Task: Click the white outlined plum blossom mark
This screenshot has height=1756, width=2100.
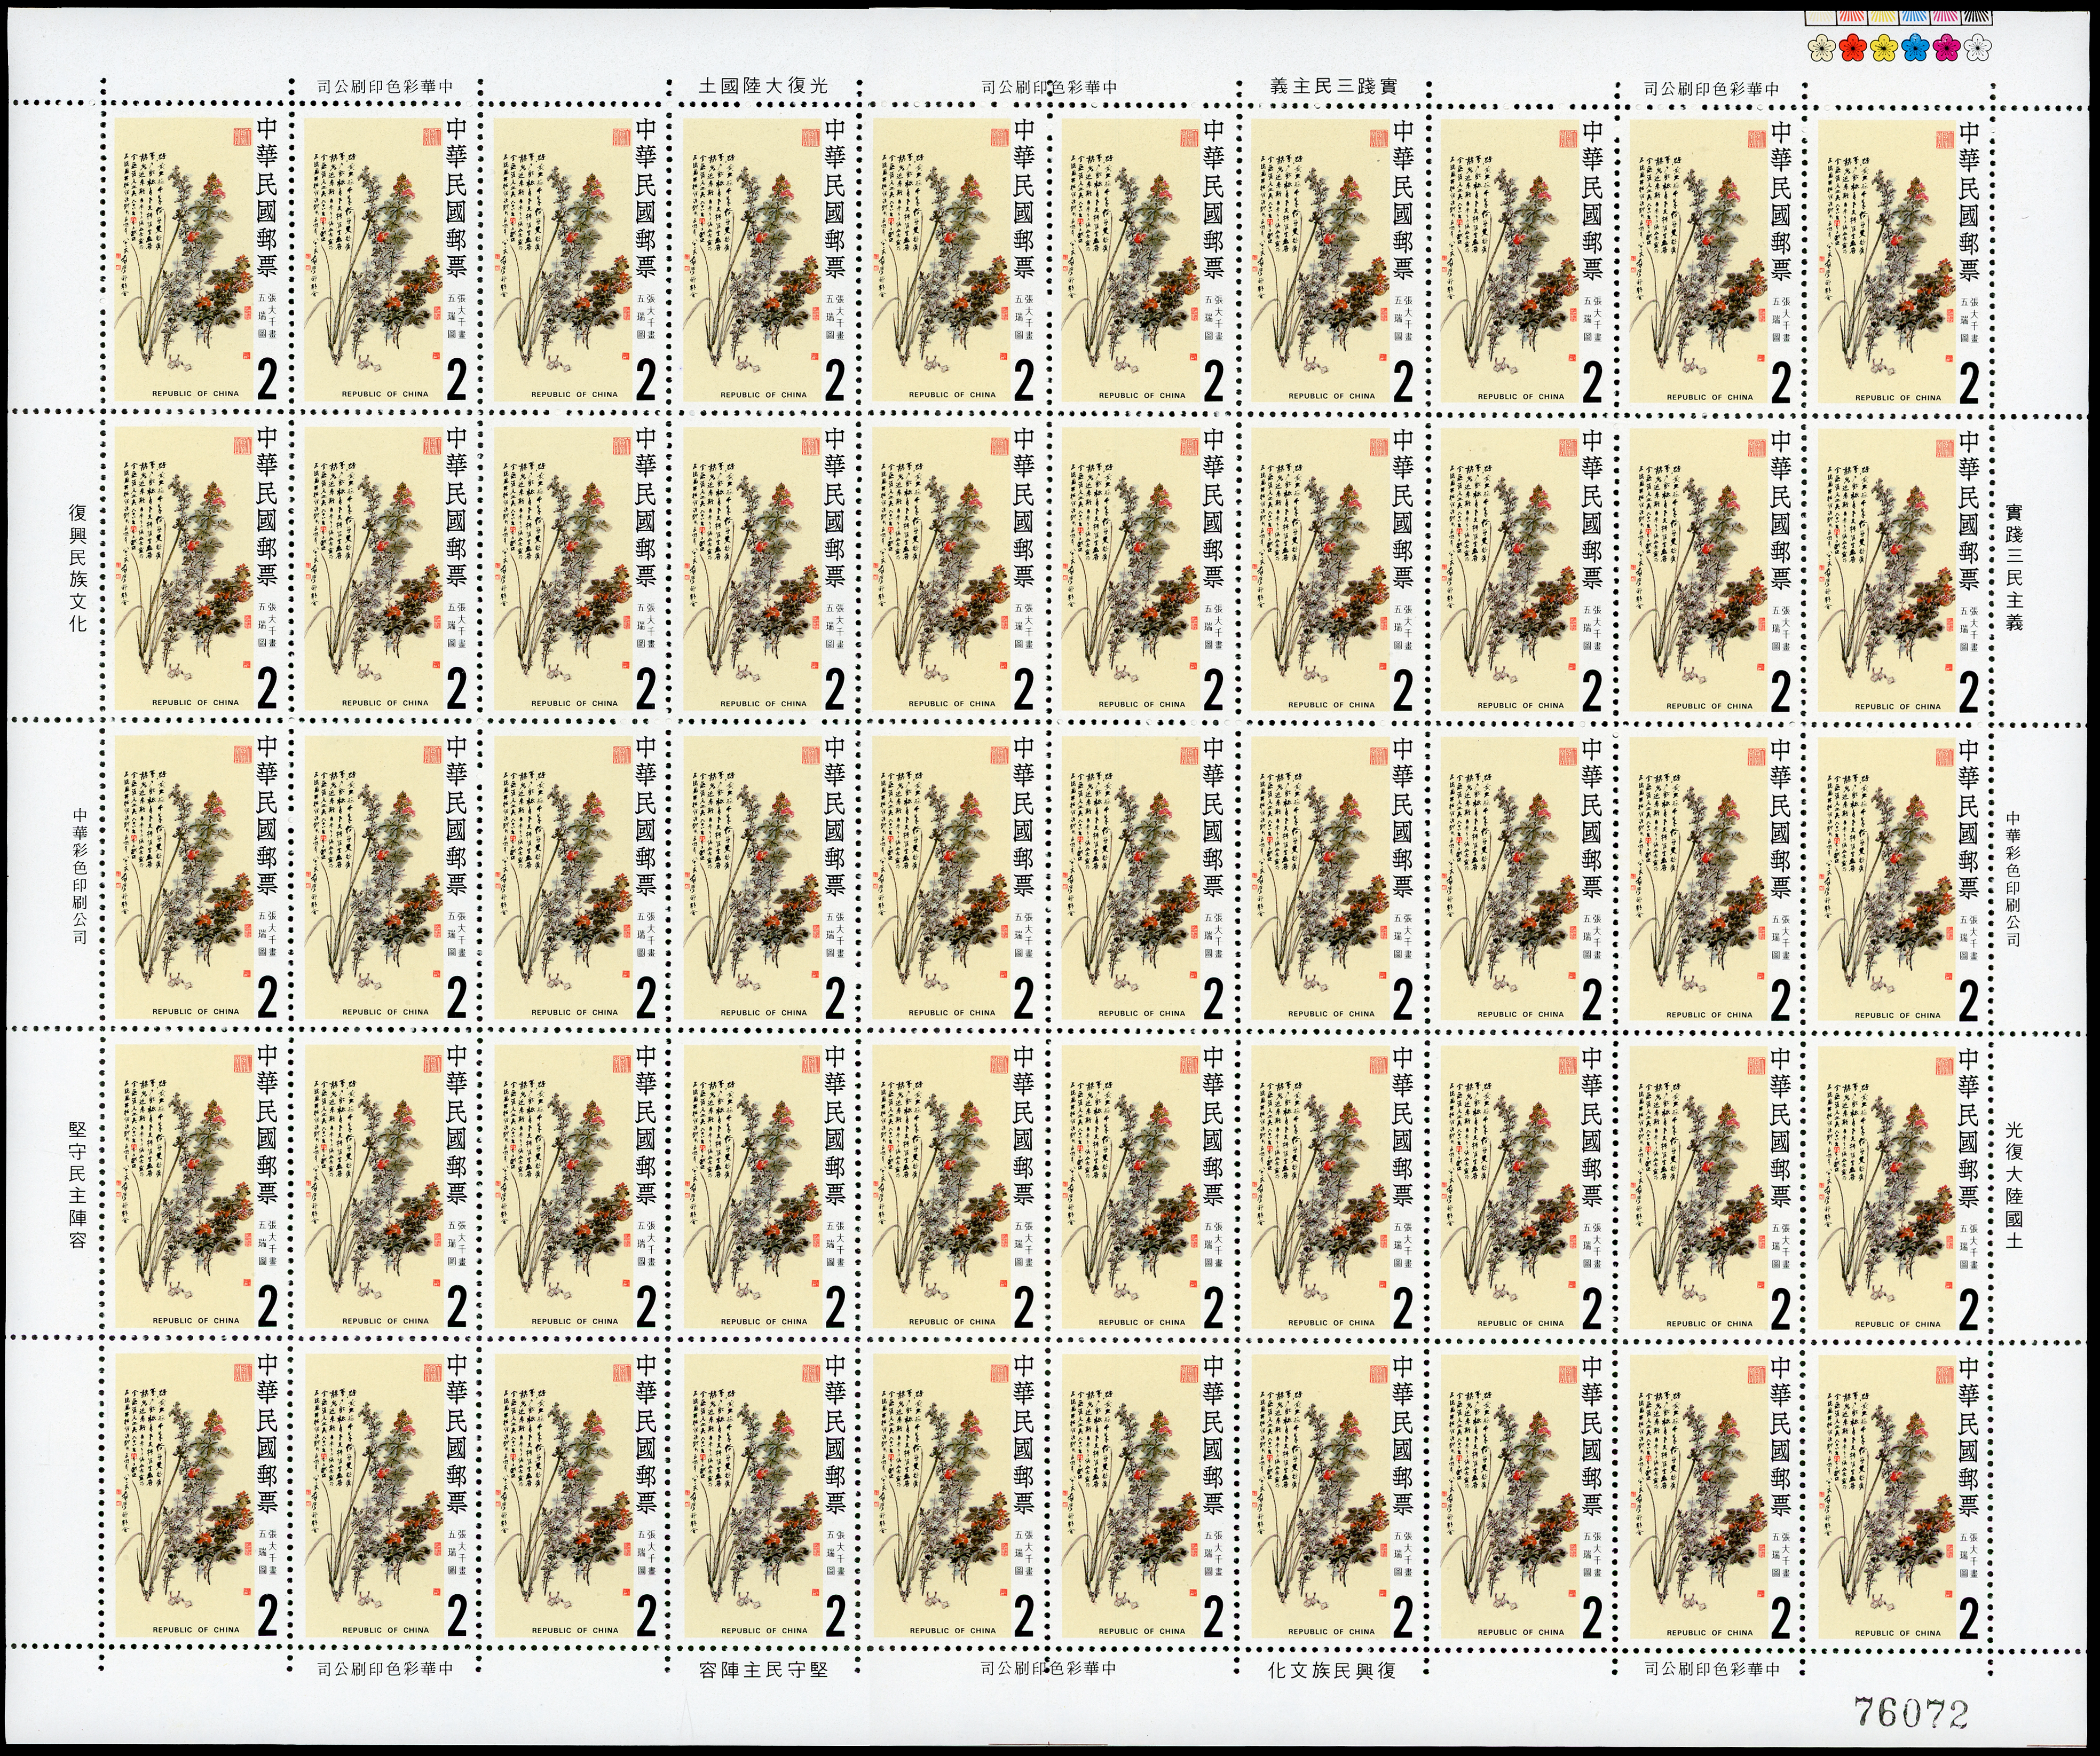Action: 1978,48
